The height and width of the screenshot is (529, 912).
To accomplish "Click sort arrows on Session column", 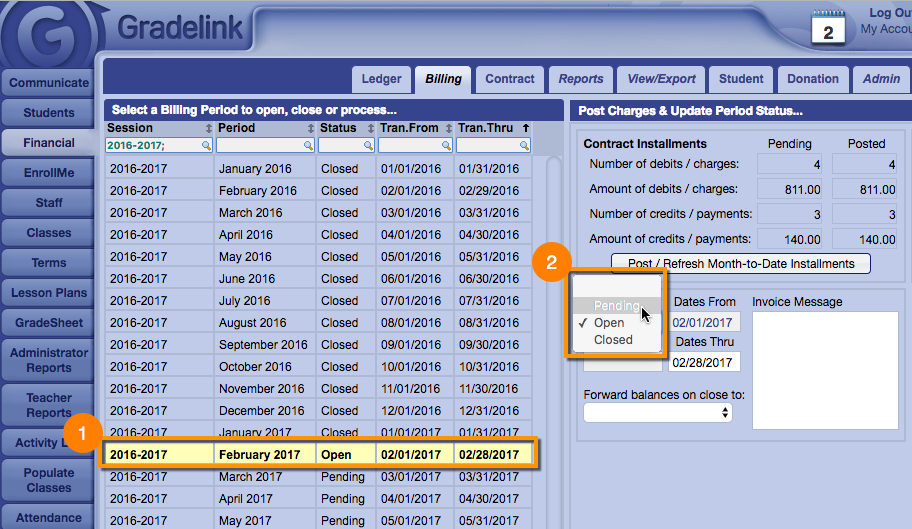I will point(208,128).
